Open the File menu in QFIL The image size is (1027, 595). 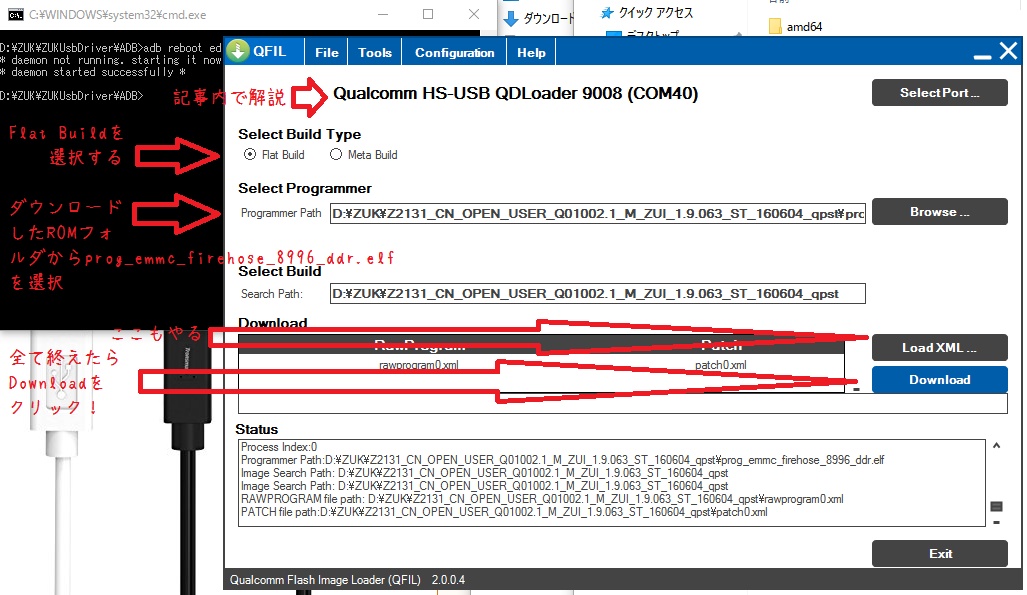click(326, 52)
